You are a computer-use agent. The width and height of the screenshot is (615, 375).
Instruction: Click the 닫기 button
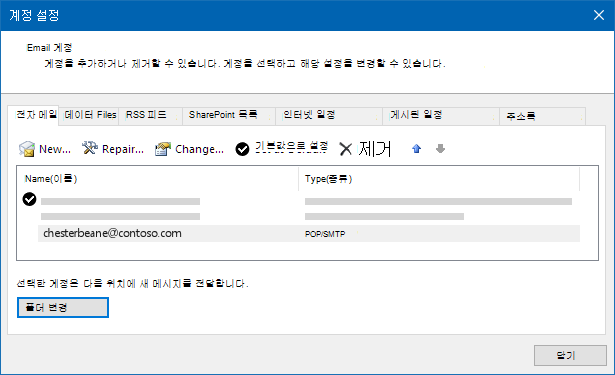pyautogui.click(x=570, y=355)
